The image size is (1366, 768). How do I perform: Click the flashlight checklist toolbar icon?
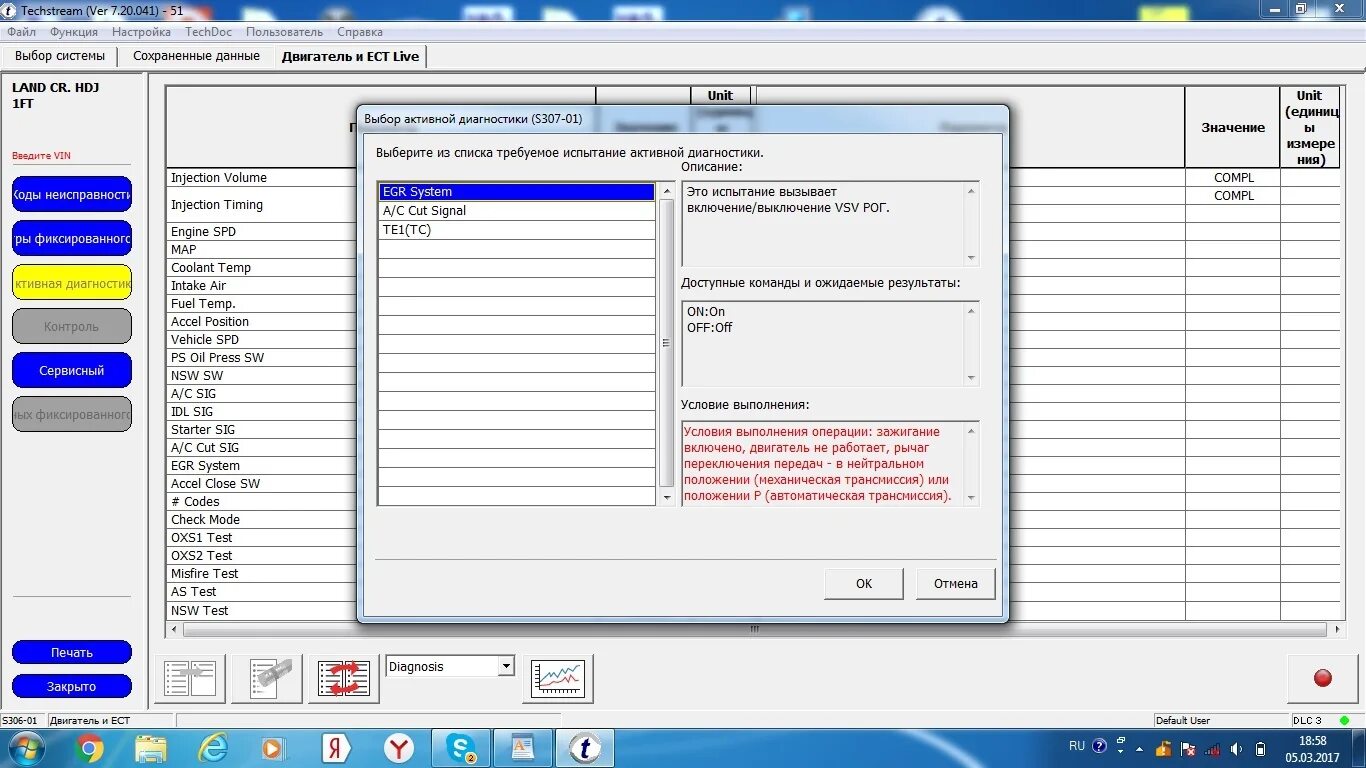click(267, 679)
